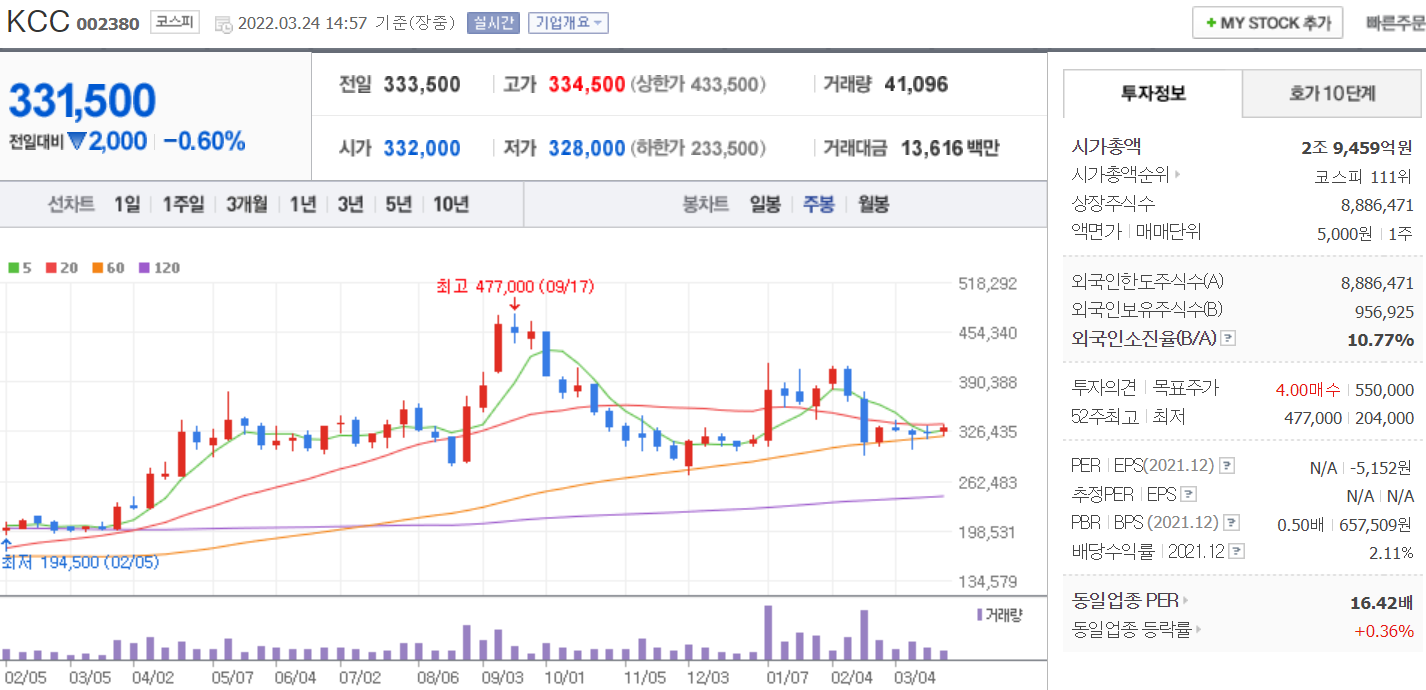Click the 목표주가 value 550,000

point(1384,390)
